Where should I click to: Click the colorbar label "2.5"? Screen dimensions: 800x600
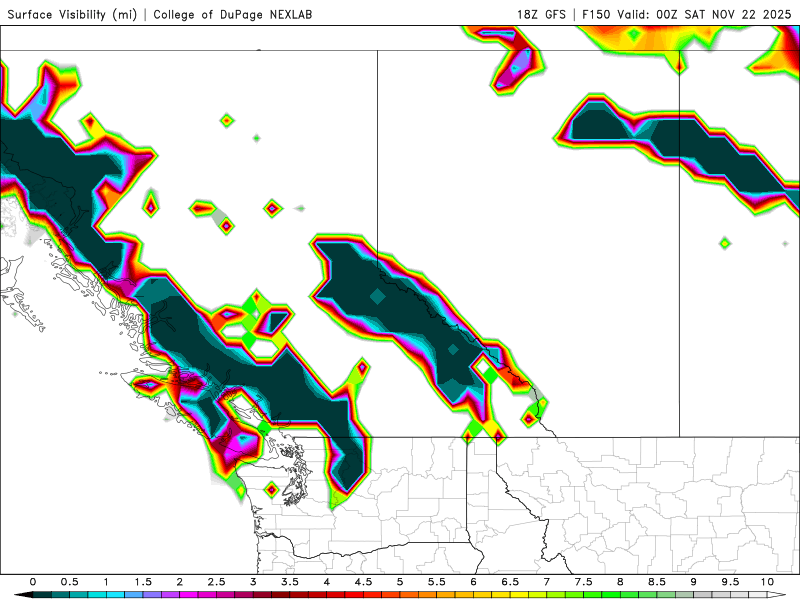[x=216, y=582]
